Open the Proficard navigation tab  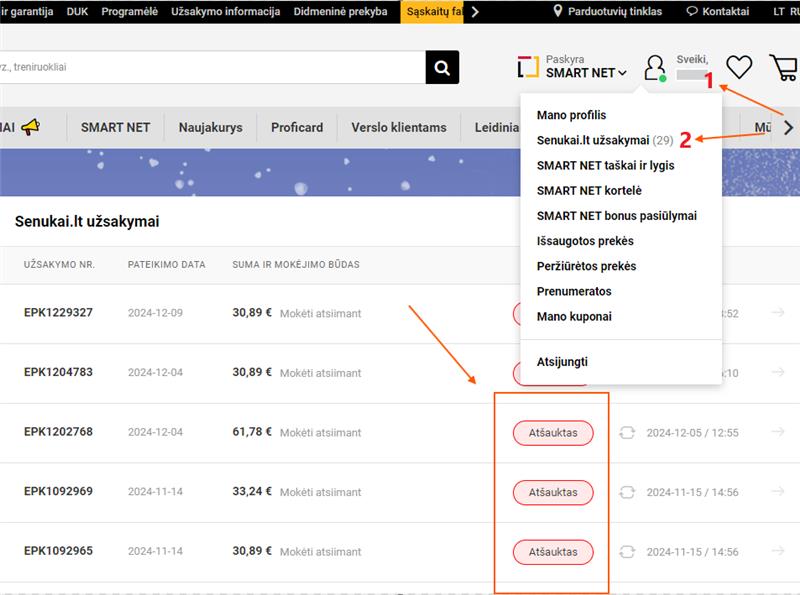(297, 128)
